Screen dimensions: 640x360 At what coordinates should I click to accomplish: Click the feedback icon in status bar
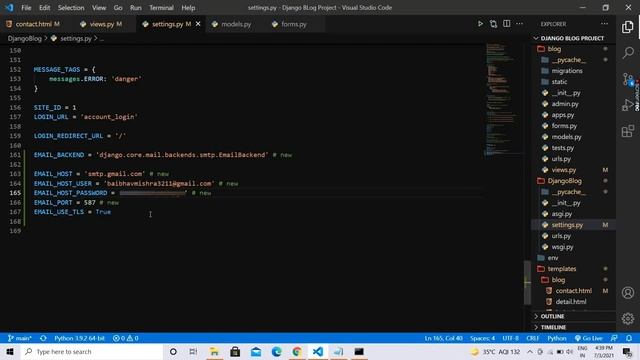[x=614, y=338]
